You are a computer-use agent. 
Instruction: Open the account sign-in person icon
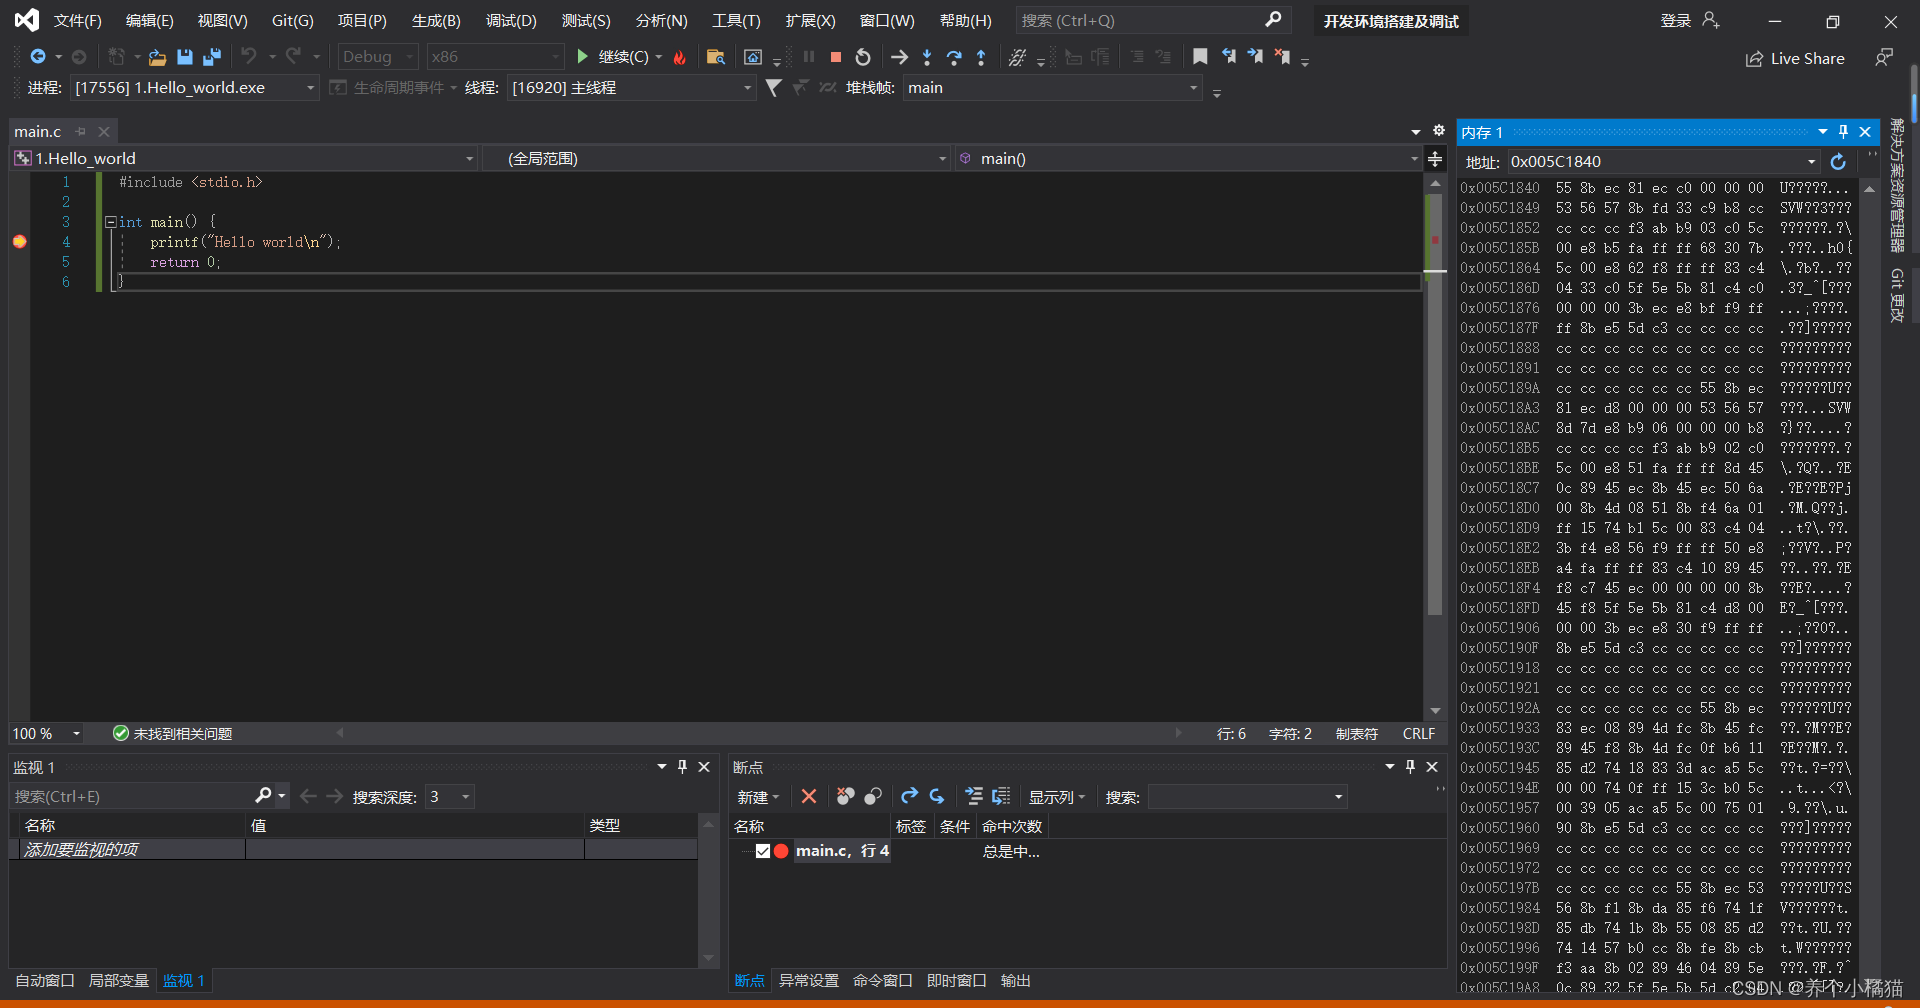tap(1711, 21)
